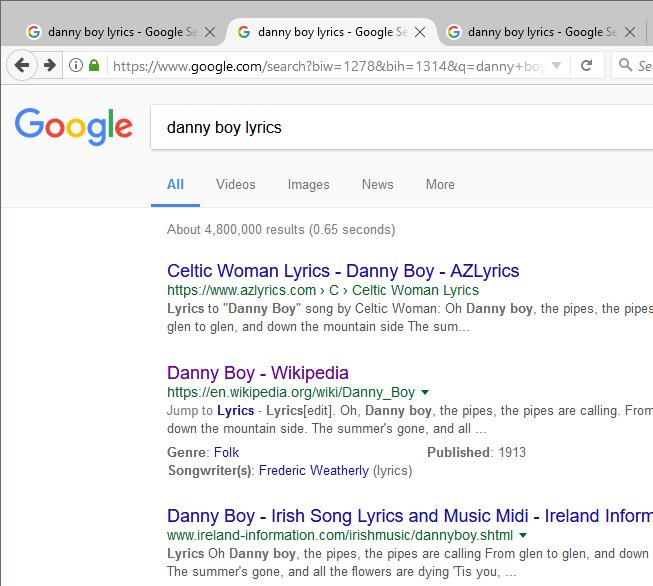The height and width of the screenshot is (586, 653).
Task: Open the Frederic Weatherly songwriter link
Action: [x=314, y=471]
